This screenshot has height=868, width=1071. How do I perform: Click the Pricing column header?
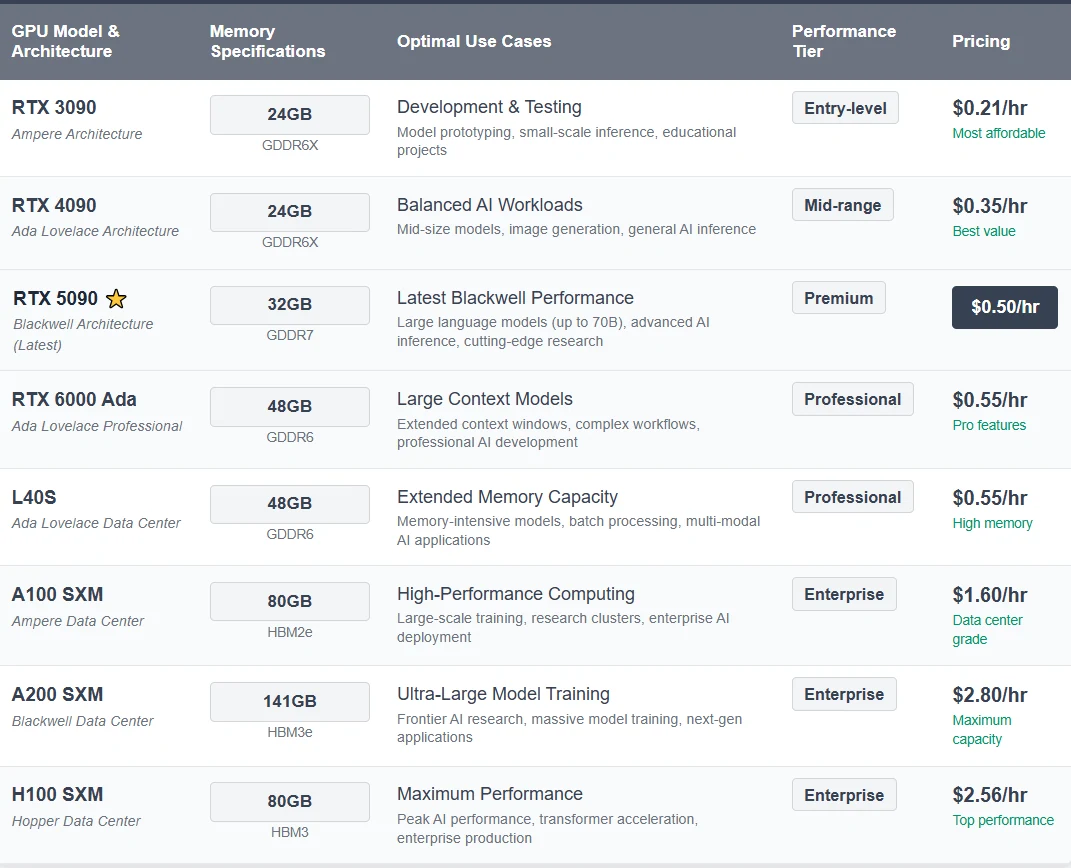(981, 41)
